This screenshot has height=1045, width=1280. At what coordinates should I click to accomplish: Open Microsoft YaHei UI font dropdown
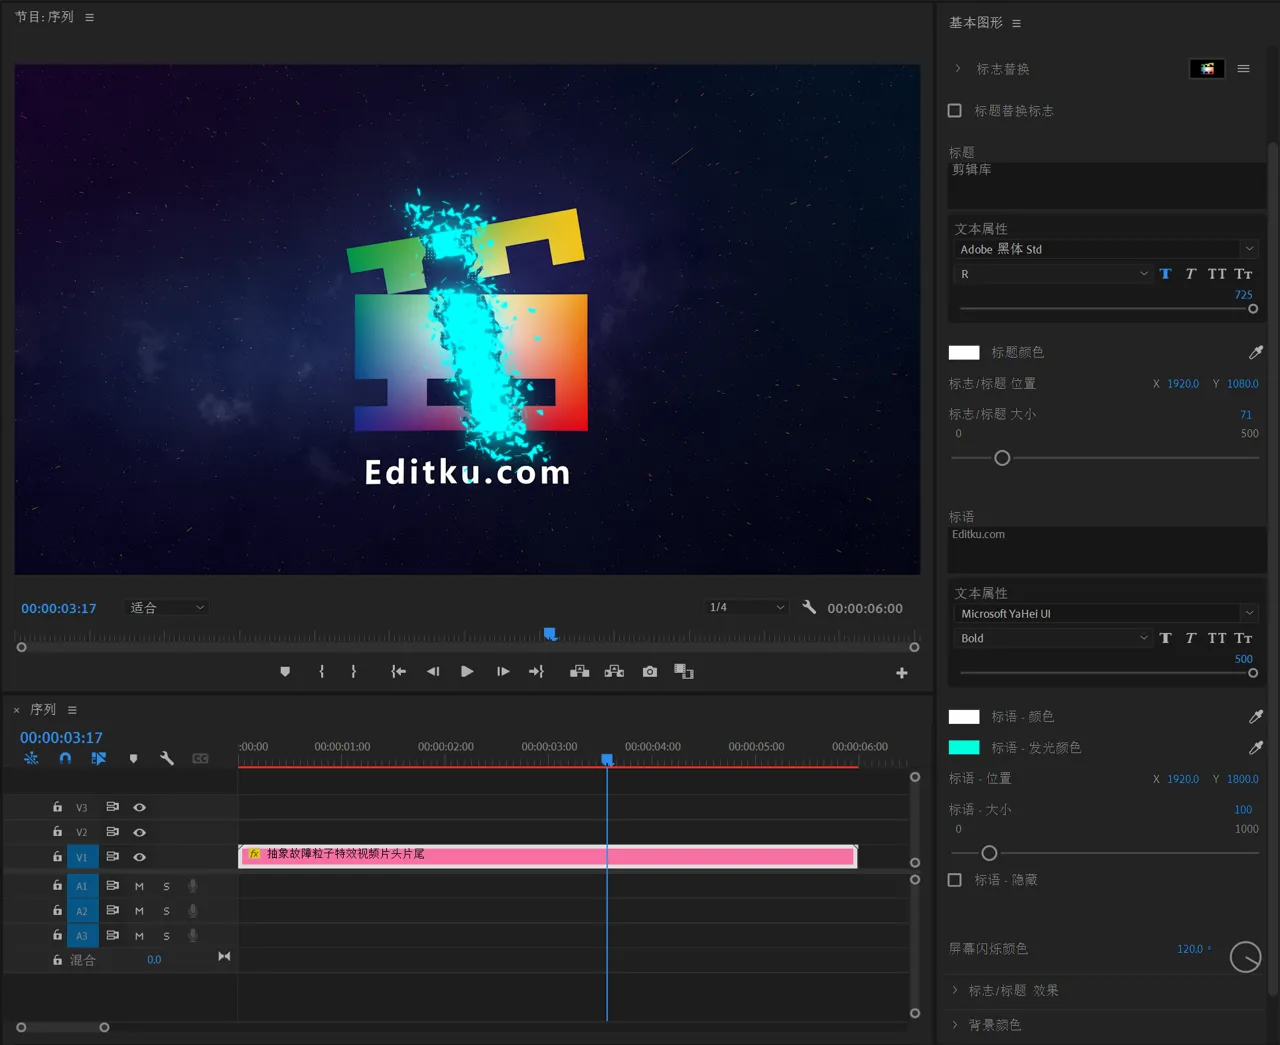[1106, 613]
